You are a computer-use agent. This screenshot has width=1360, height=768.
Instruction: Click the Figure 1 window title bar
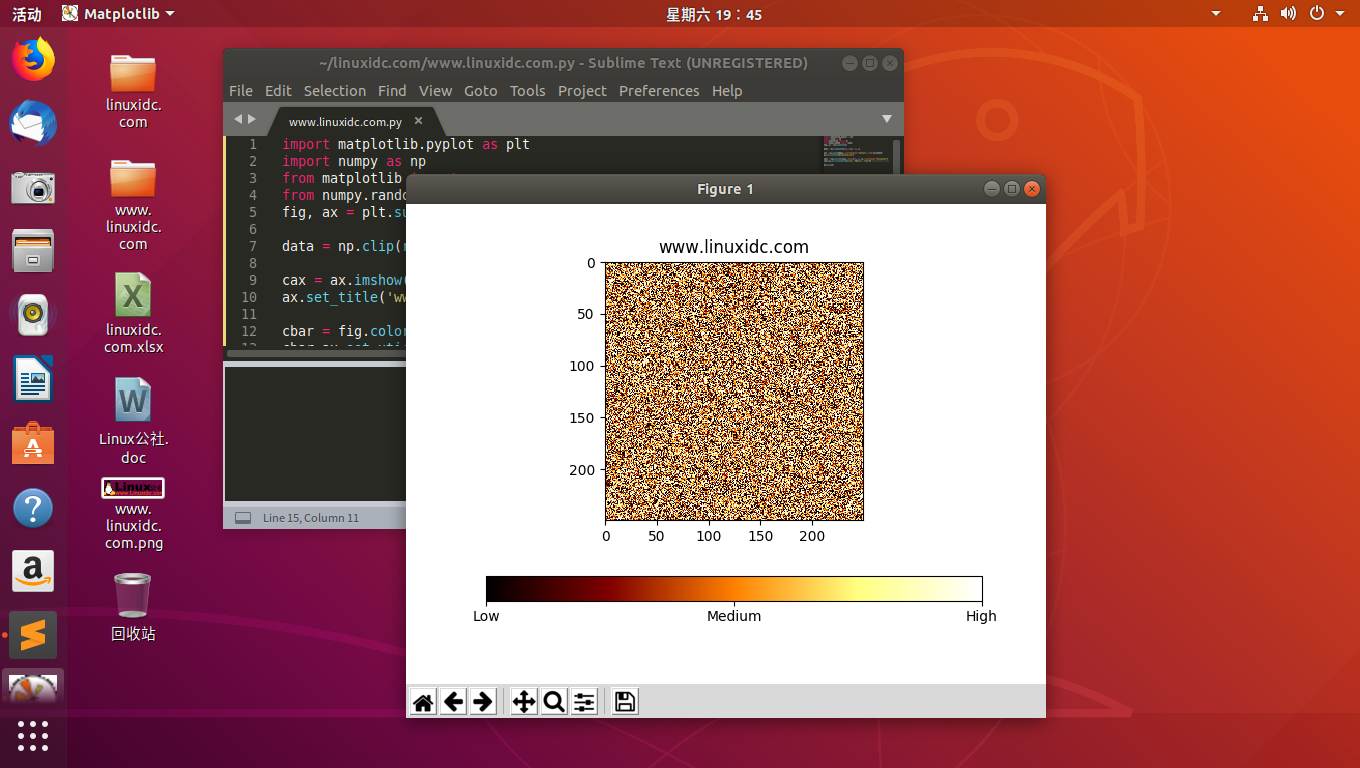tap(726, 189)
